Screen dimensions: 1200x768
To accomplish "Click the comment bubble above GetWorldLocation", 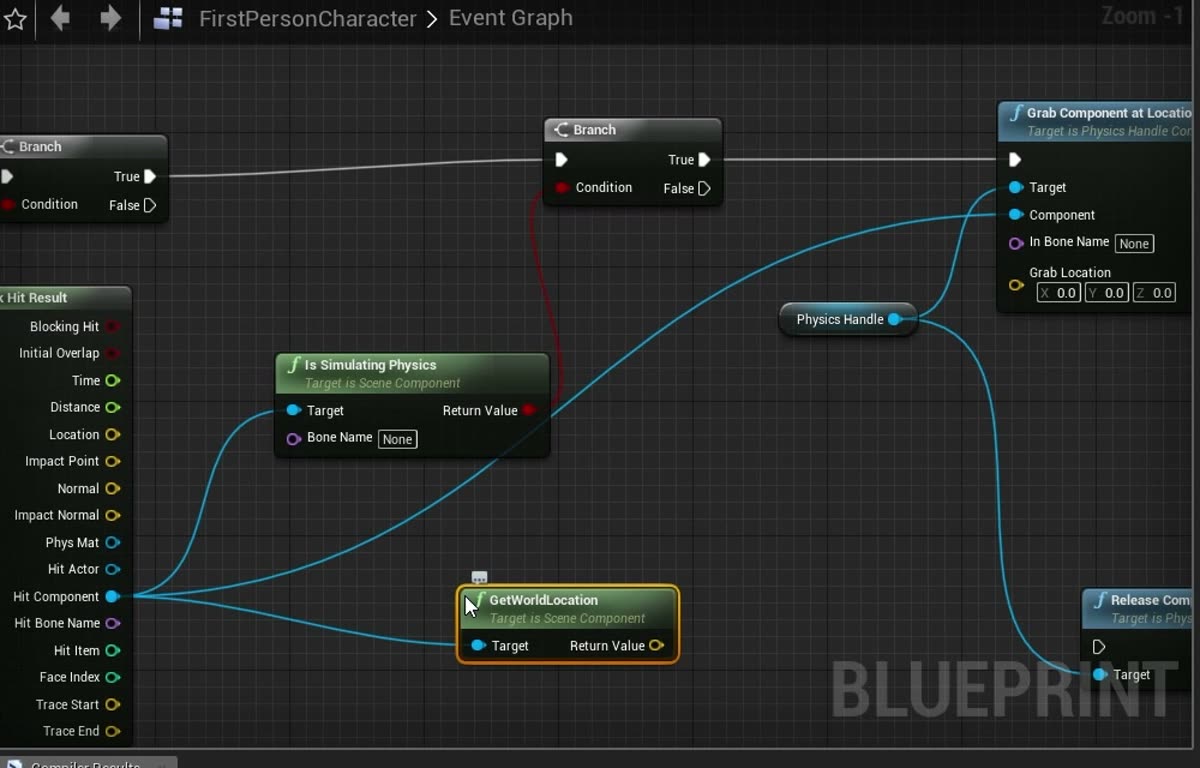I will click(479, 577).
